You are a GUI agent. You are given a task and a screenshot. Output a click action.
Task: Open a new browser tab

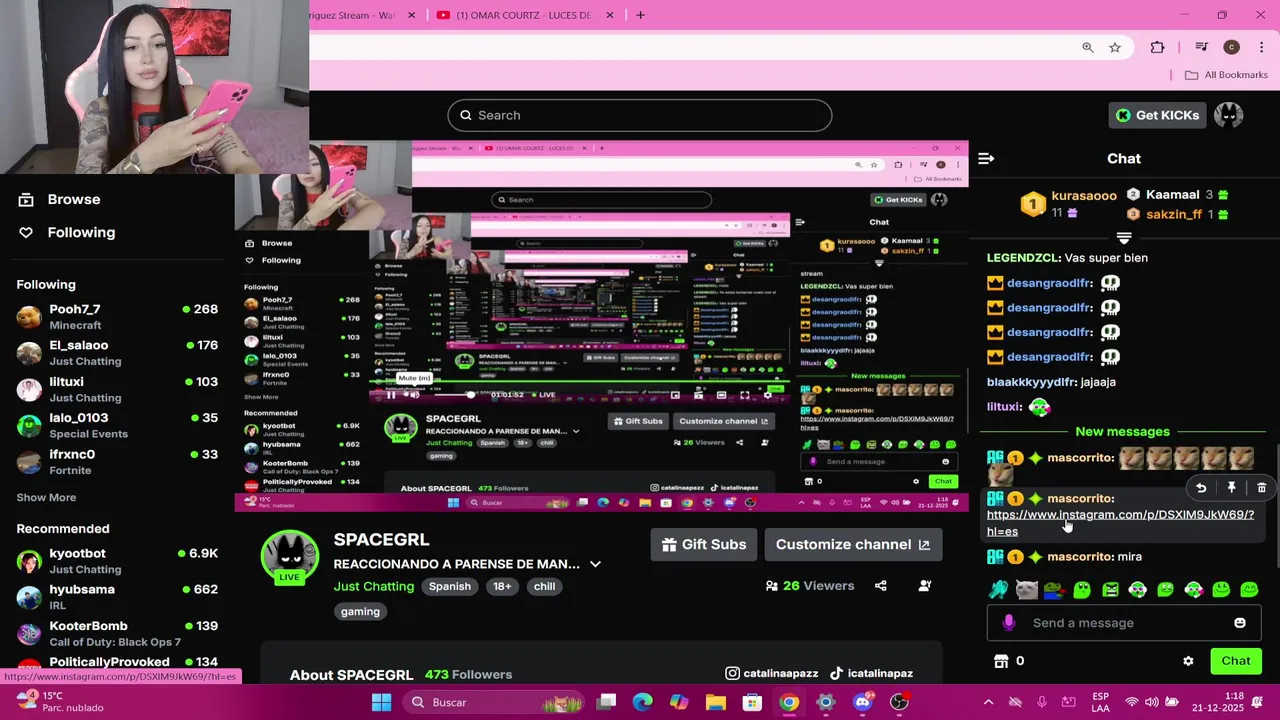(640, 15)
